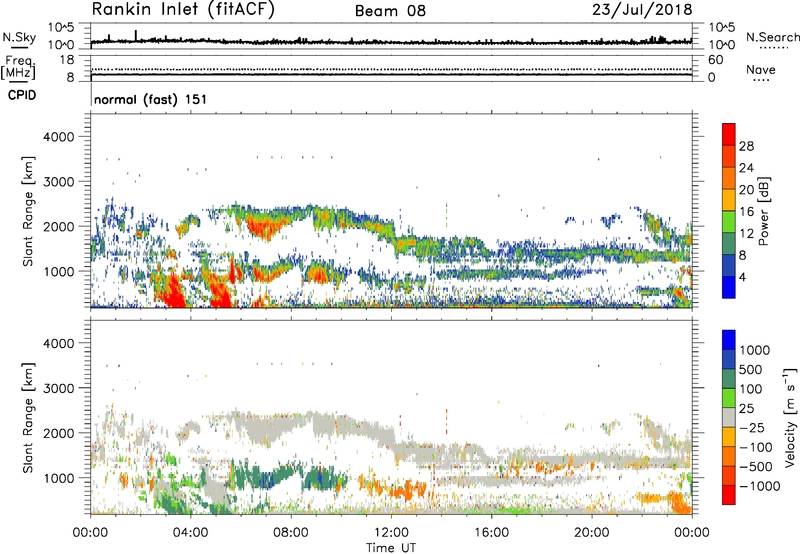The image size is (800, 554).
Task: Click the 'N.Sky' legend label
Action: [19, 38]
